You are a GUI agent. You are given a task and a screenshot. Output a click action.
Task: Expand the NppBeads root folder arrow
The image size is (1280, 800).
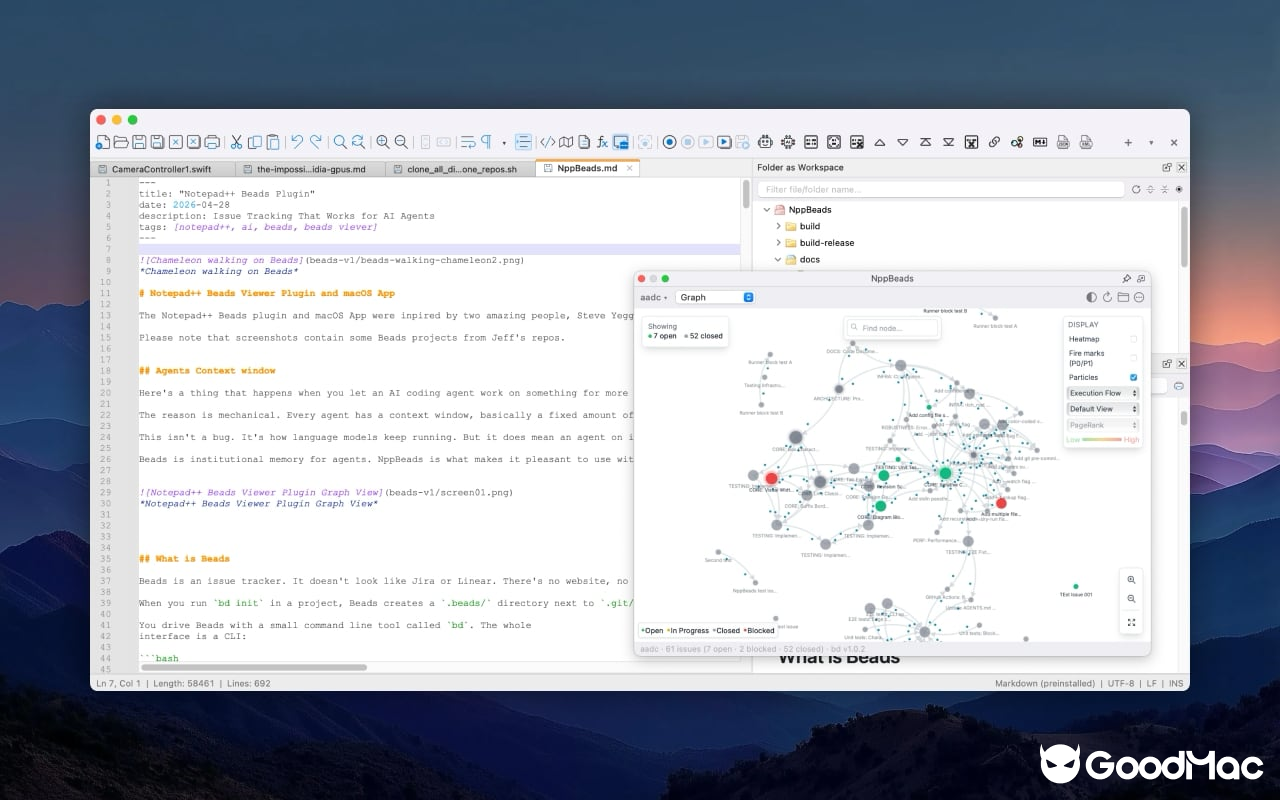pos(766,210)
